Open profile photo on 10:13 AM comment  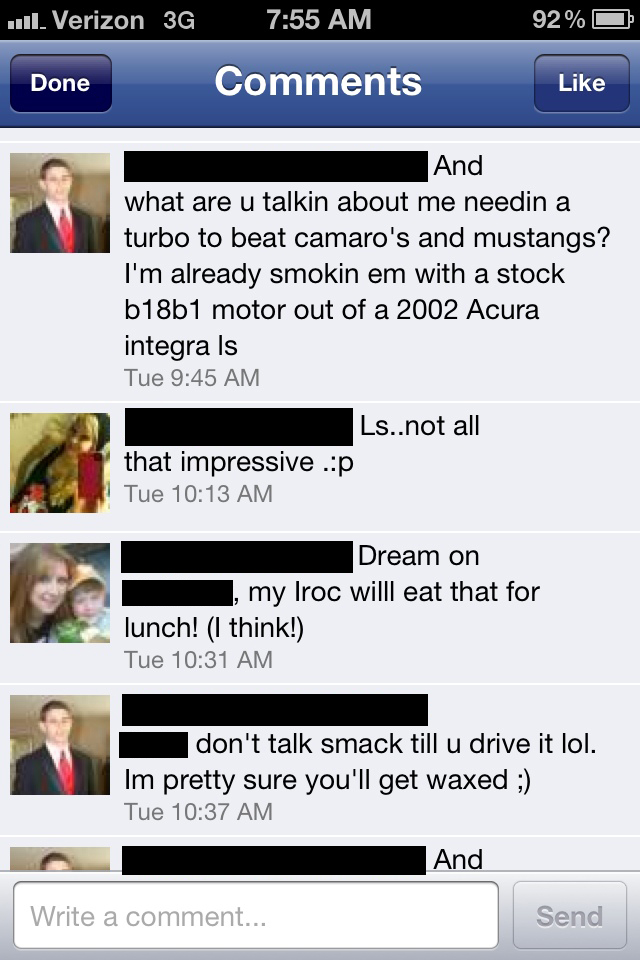pos(60,463)
